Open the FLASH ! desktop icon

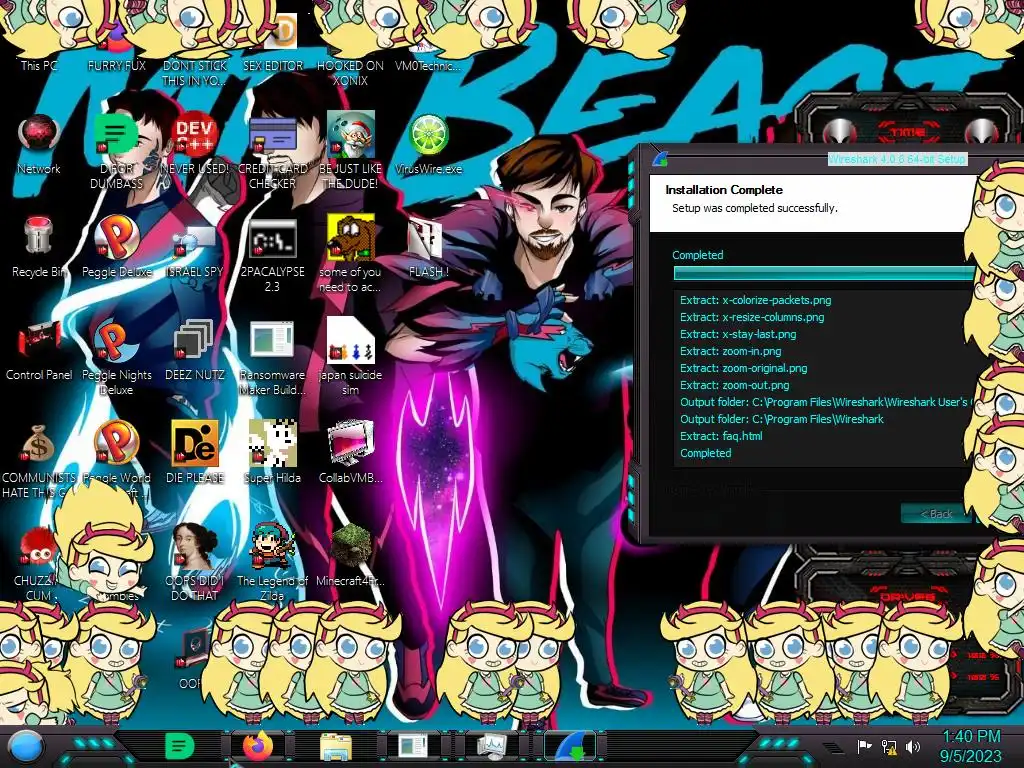428,248
